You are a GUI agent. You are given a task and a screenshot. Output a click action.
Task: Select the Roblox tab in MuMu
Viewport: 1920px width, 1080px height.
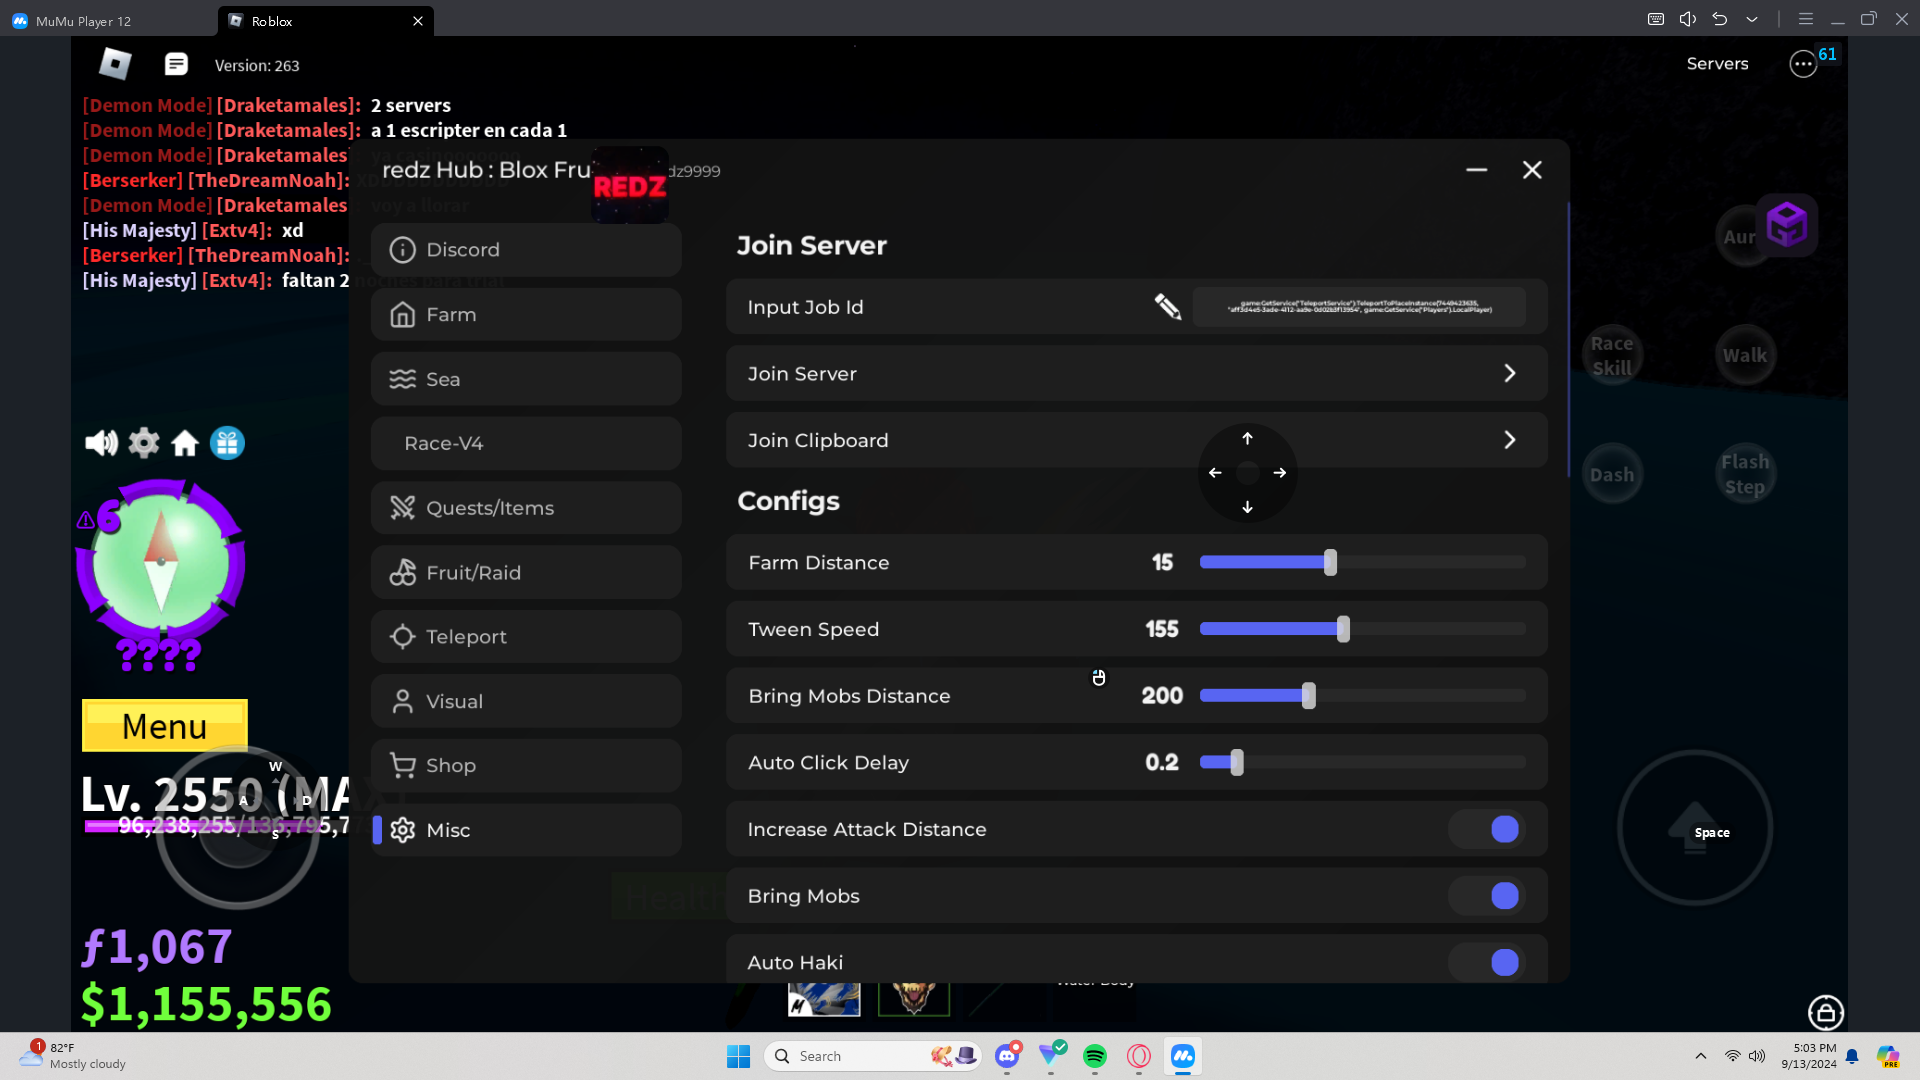tap(326, 20)
